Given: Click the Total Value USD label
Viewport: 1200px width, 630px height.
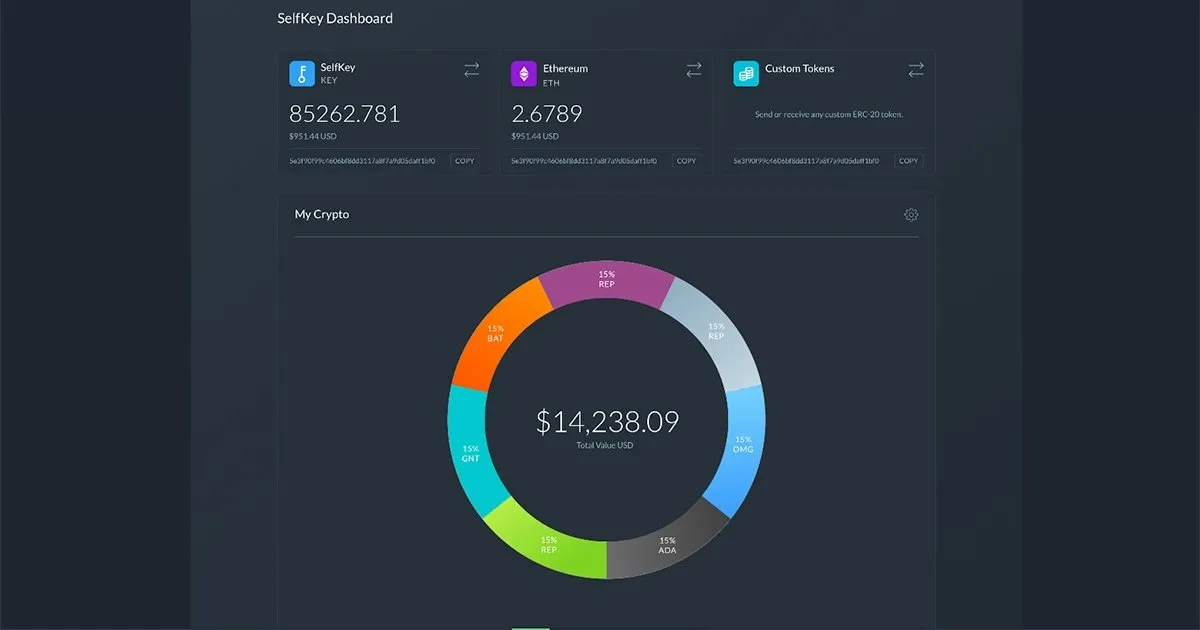Looking at the screenshot, I should coord(605,446).
